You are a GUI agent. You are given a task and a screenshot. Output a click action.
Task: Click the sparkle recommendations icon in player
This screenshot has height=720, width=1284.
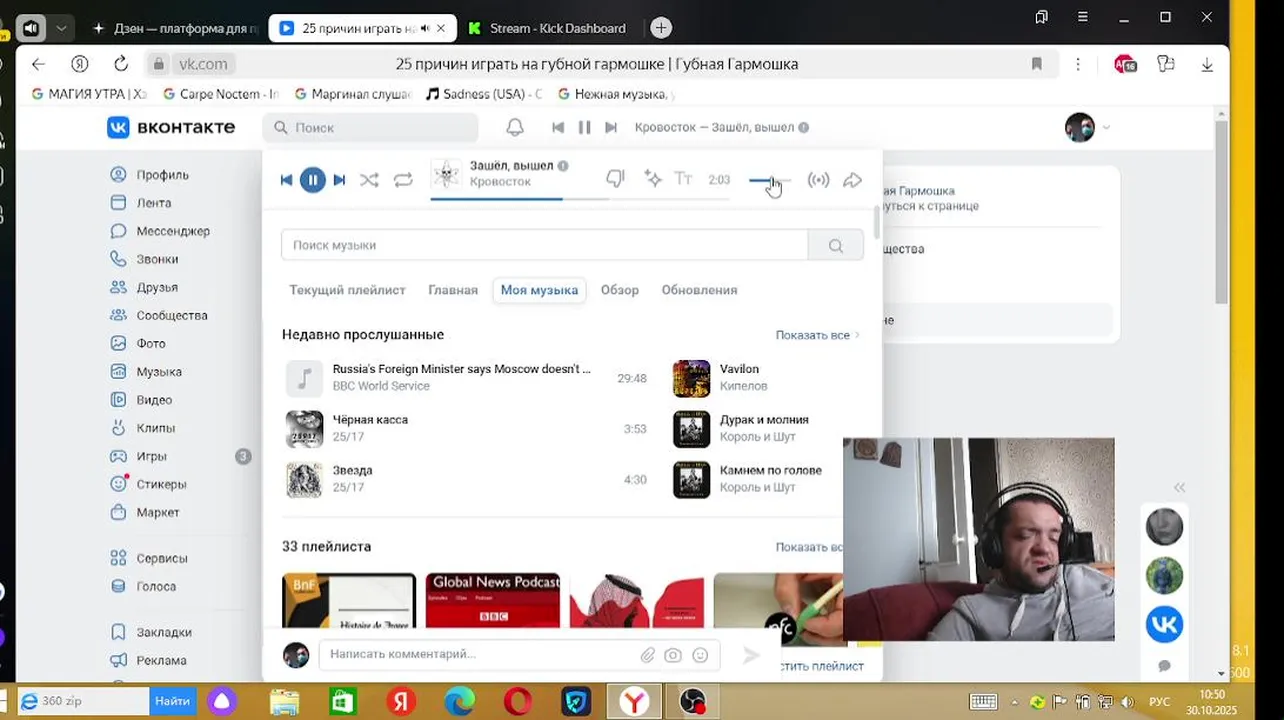pos(653,179)
